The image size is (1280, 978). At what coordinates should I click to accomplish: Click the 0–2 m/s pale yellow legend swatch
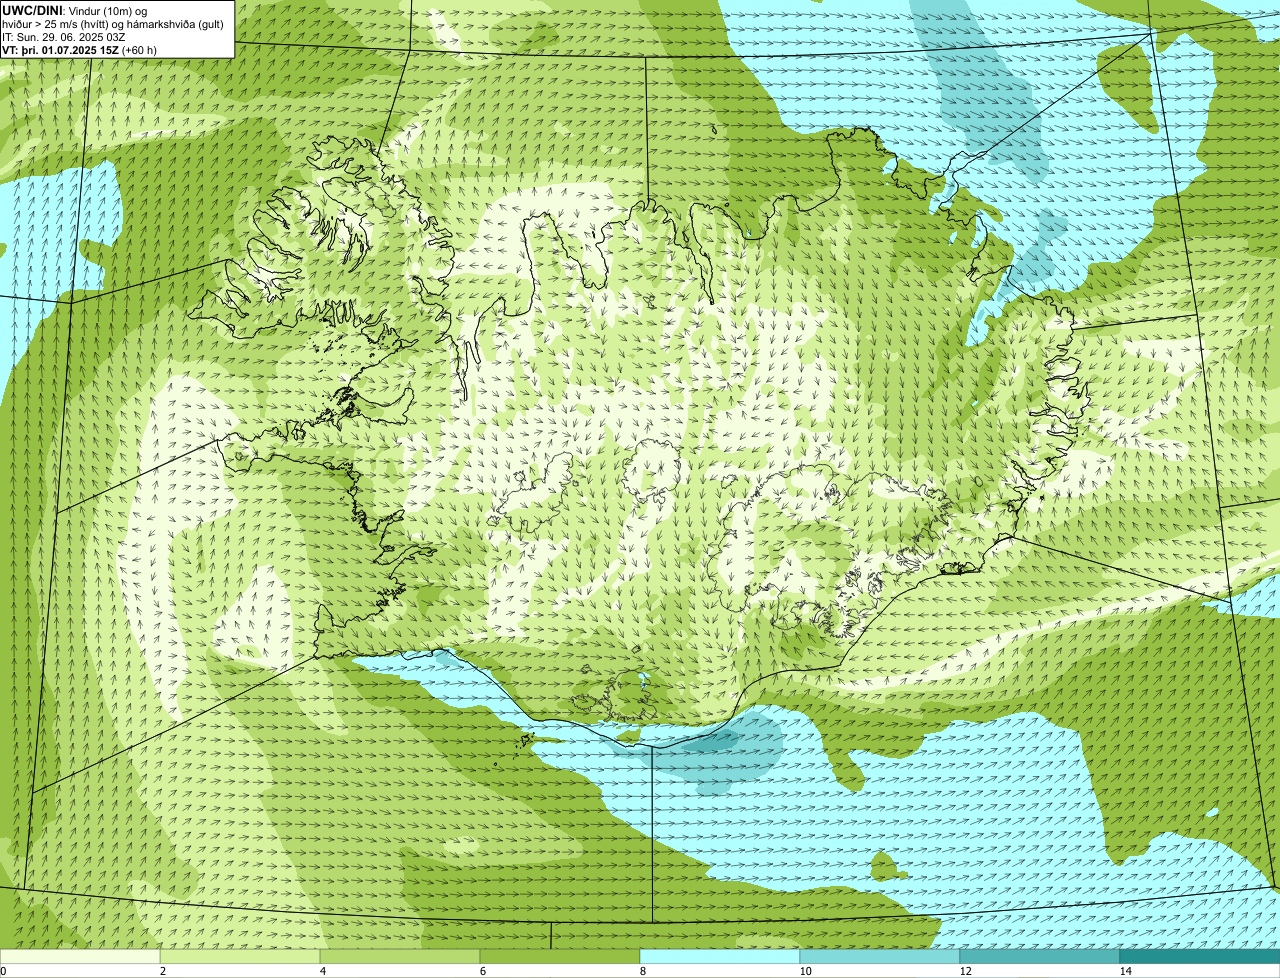click(80, 956)
